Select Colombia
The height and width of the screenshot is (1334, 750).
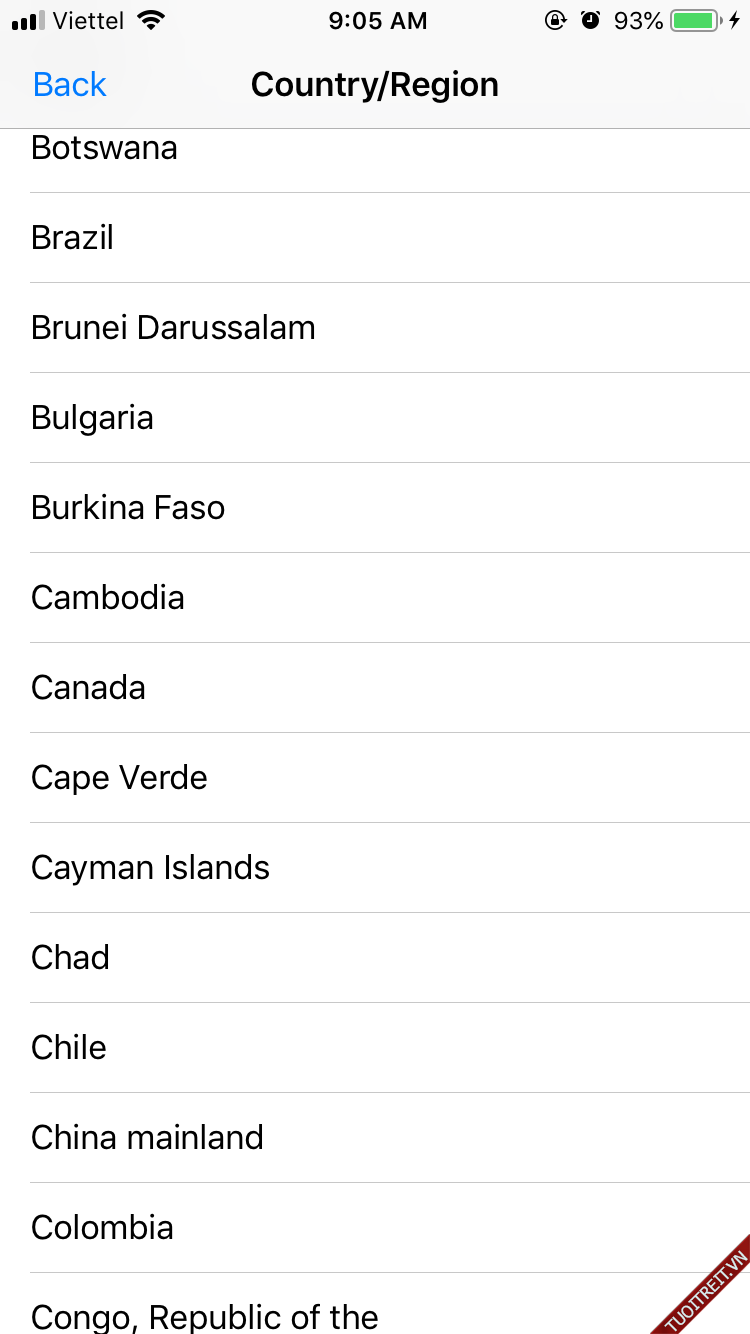102,1228
